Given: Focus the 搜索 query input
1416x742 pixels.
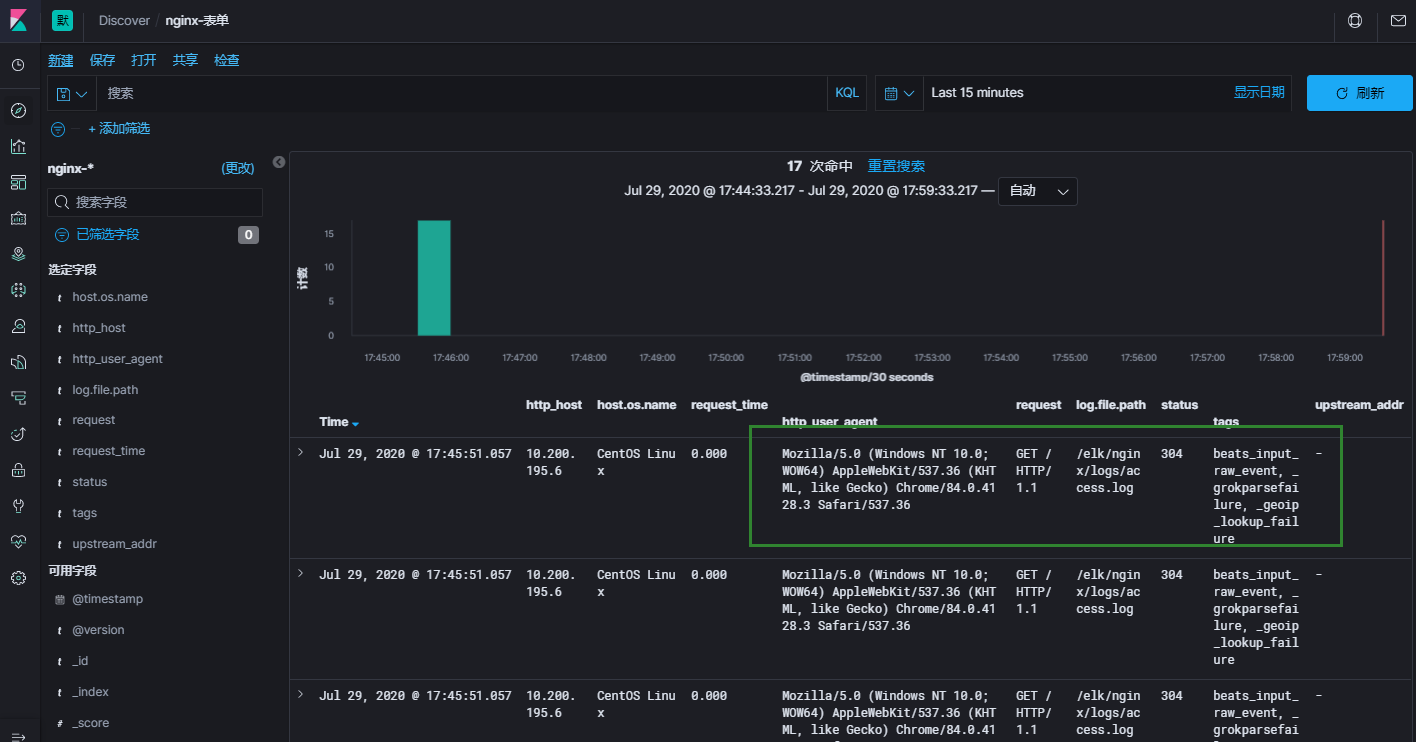Looking at the screenshot, I should coord(462,93).
